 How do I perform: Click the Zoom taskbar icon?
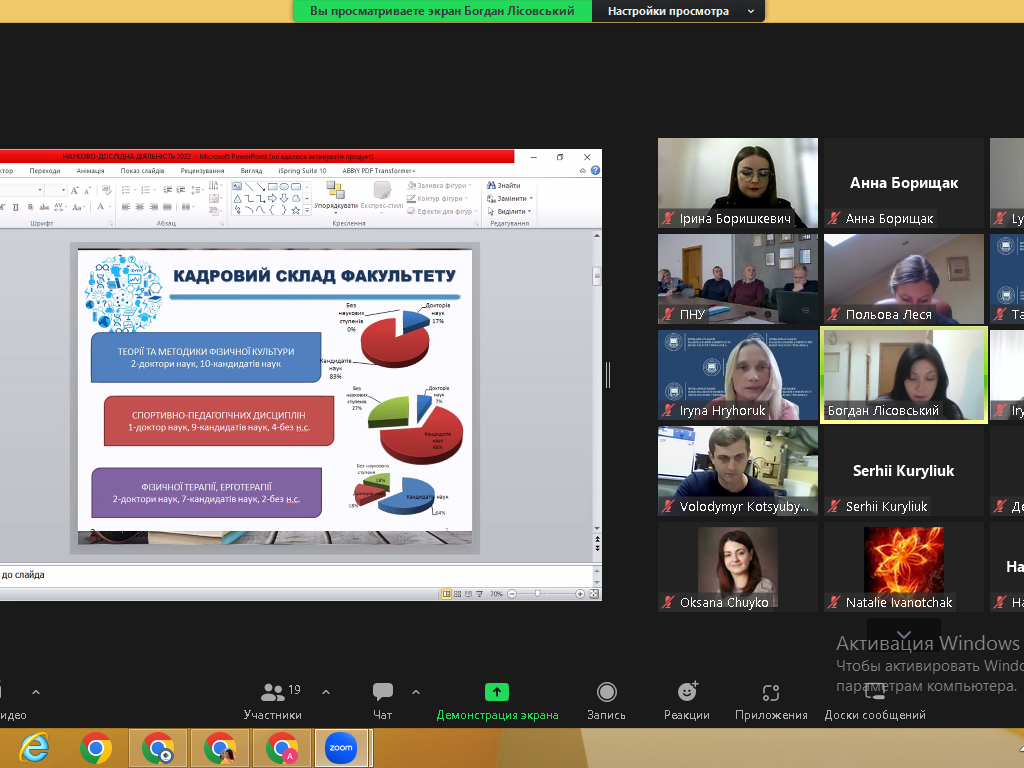tap(341, 747)
